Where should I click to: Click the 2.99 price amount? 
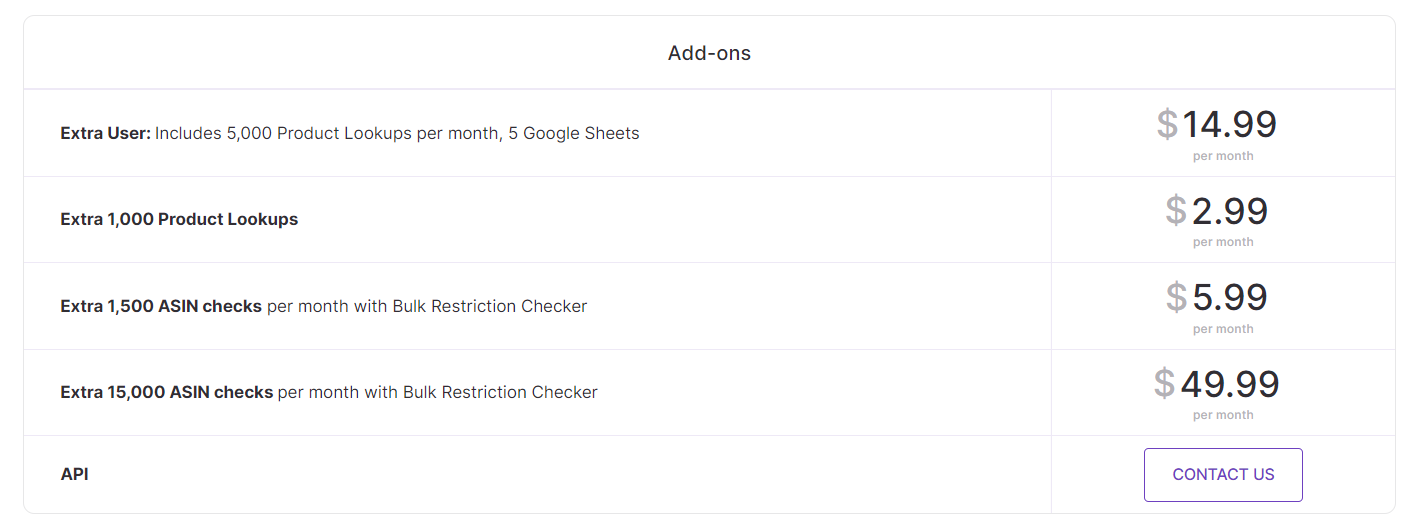(1229, 211)
